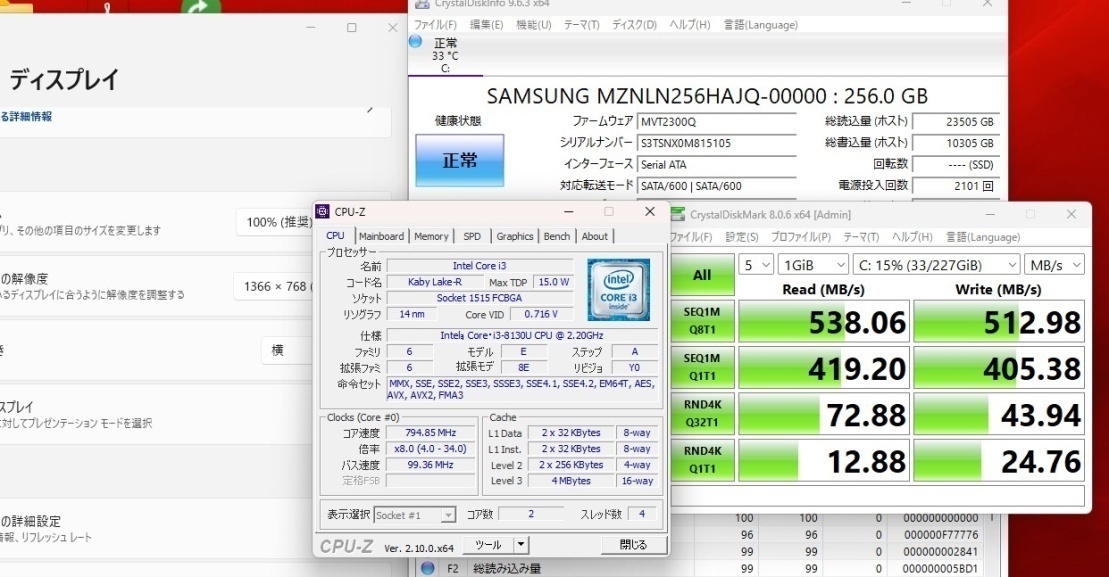Image resolution: width=1109 pixels, height=577 pixels.
Task: Click the serial number field S3TSNX0M815105
Action: [x=716, y=143]
